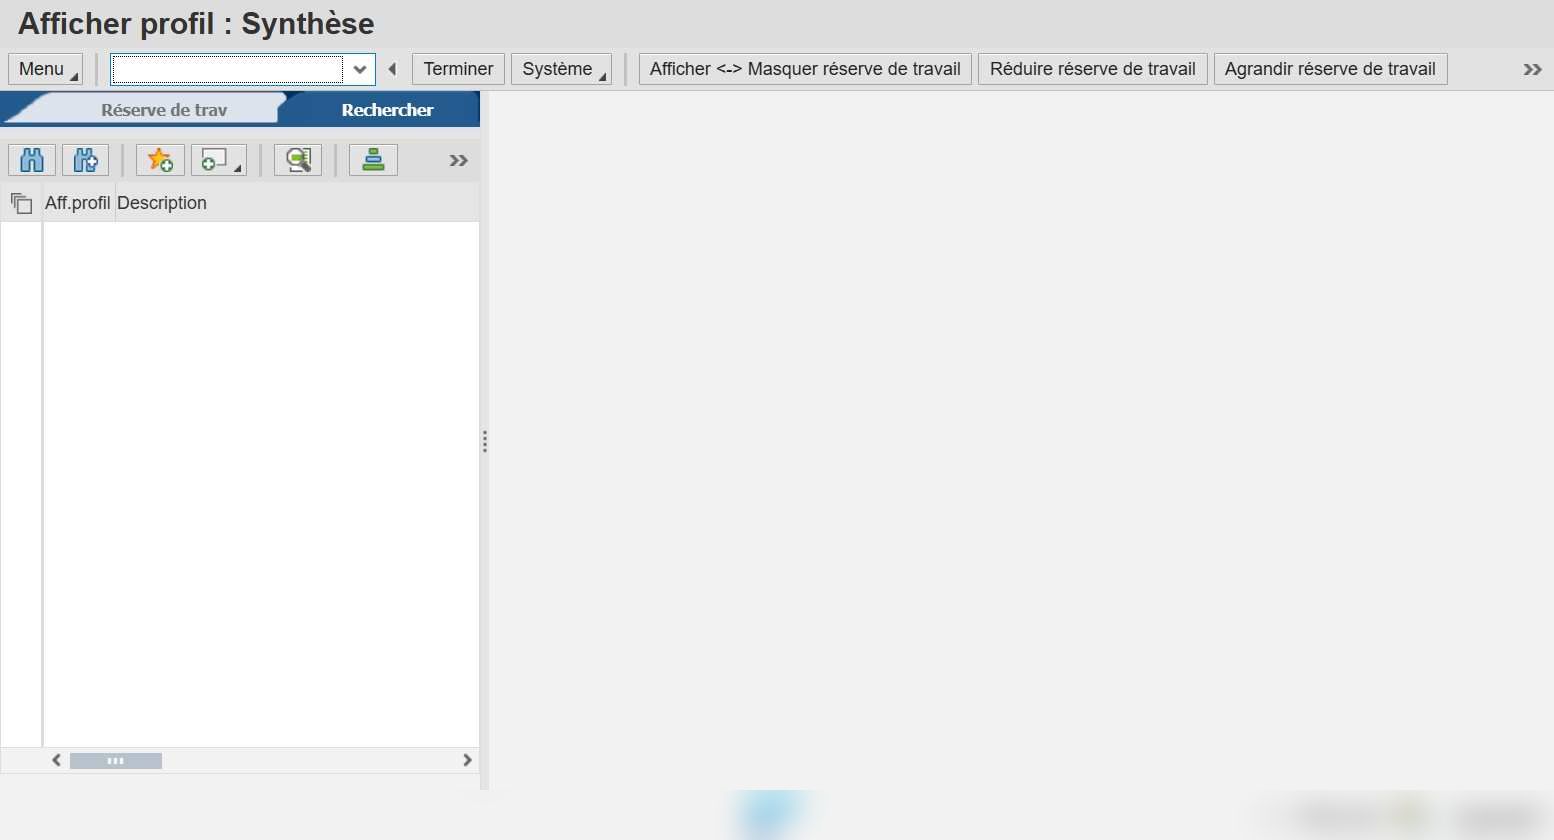Expand hidden worklist toolbar items chevron

[x=458, y=160]
